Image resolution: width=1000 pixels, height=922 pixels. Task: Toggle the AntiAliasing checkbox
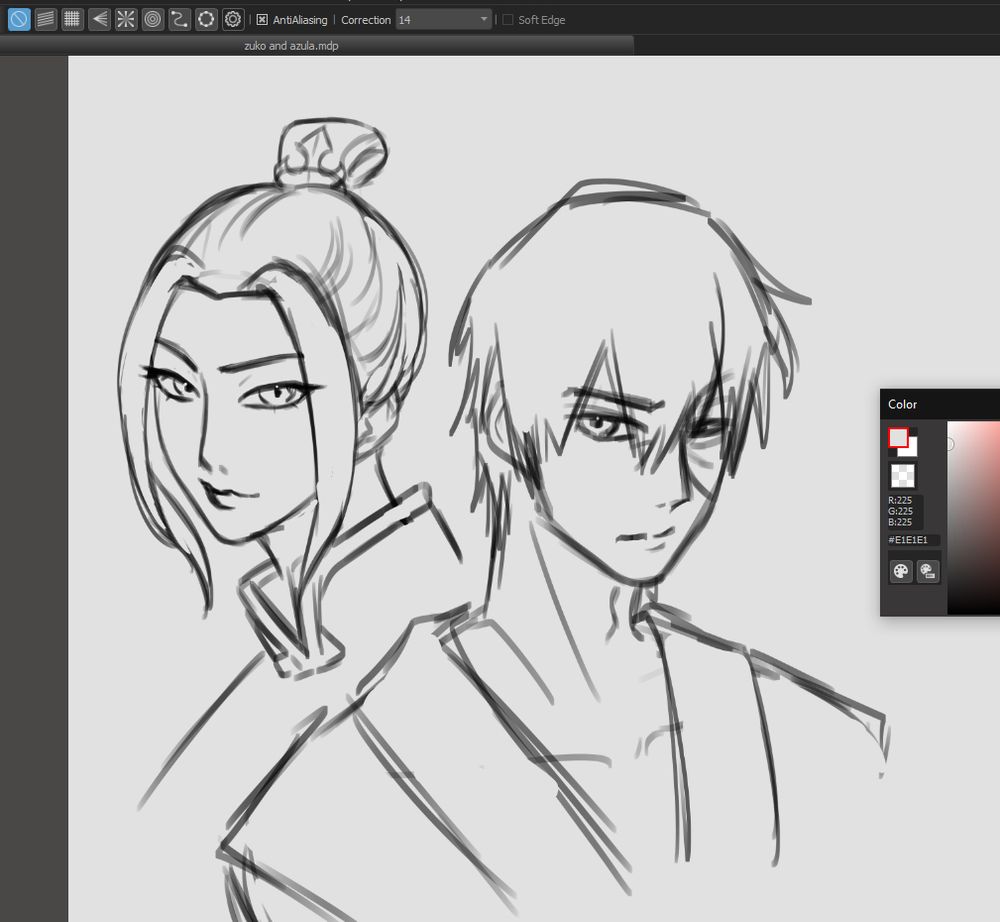(261, 20)
